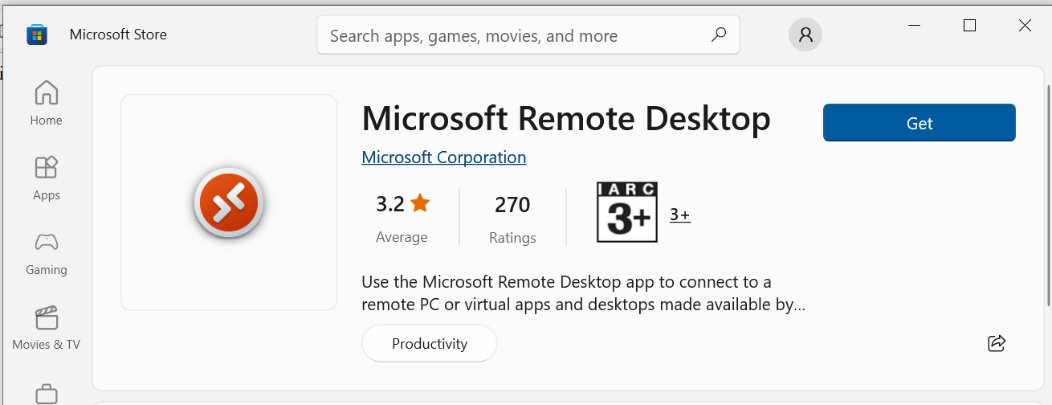Screen dimensions: 1052x405
Task: Open the user profile account icon
Action: pyautogui.click(x=805, y=35)
